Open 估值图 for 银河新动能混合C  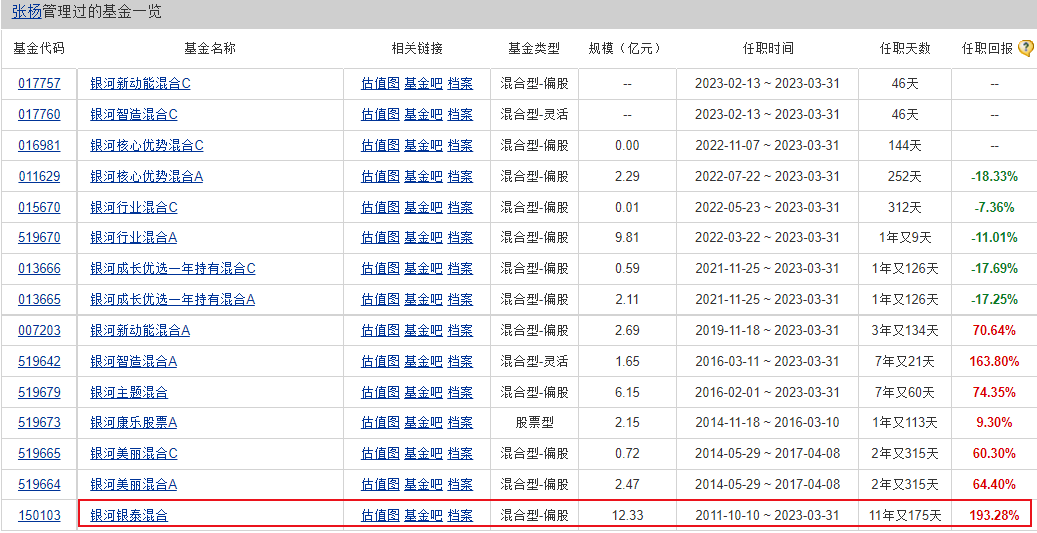click(x=380, y=83)
